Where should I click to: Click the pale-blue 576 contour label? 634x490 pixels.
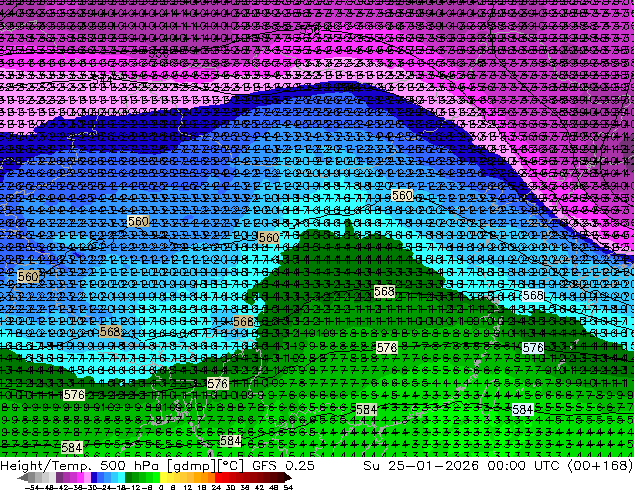[x=533, y=348]
